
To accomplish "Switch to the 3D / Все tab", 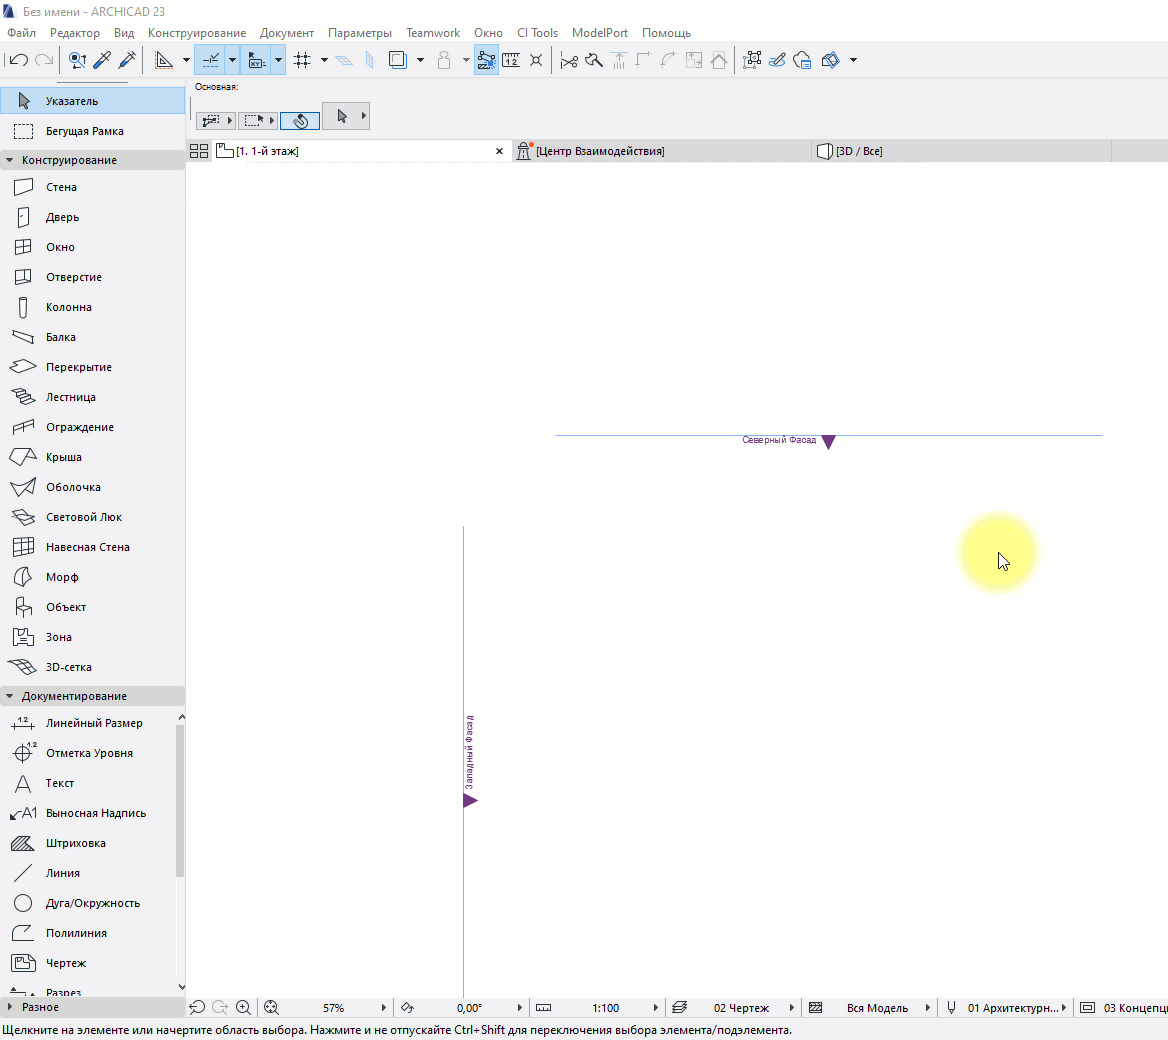I will tap(859, 151).
